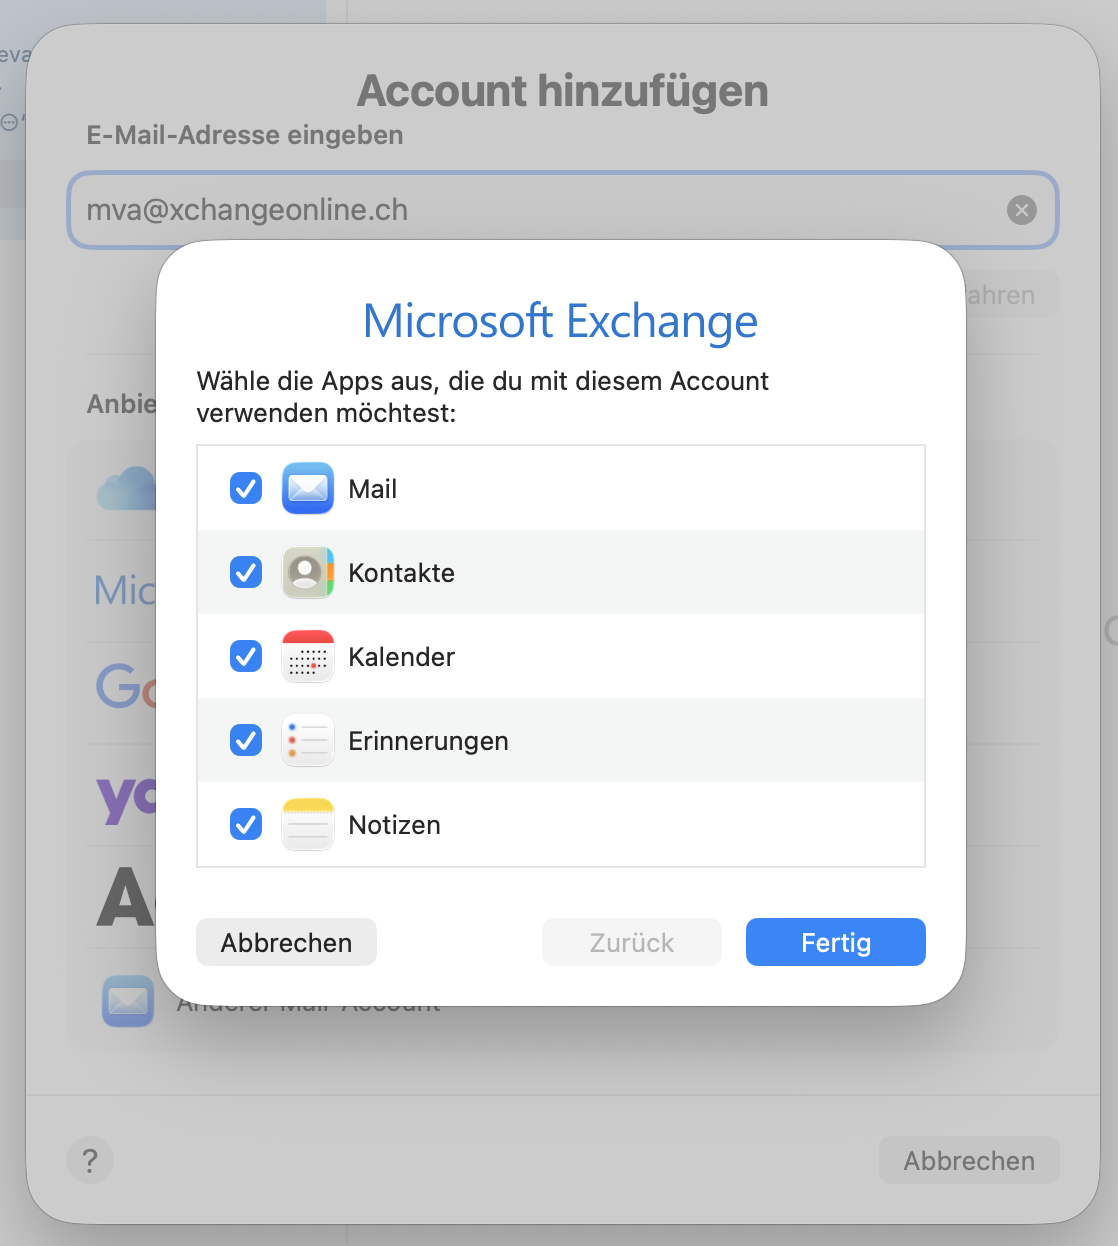
Task: Deselect the Notizen checkbox
Action: point(246,824)
